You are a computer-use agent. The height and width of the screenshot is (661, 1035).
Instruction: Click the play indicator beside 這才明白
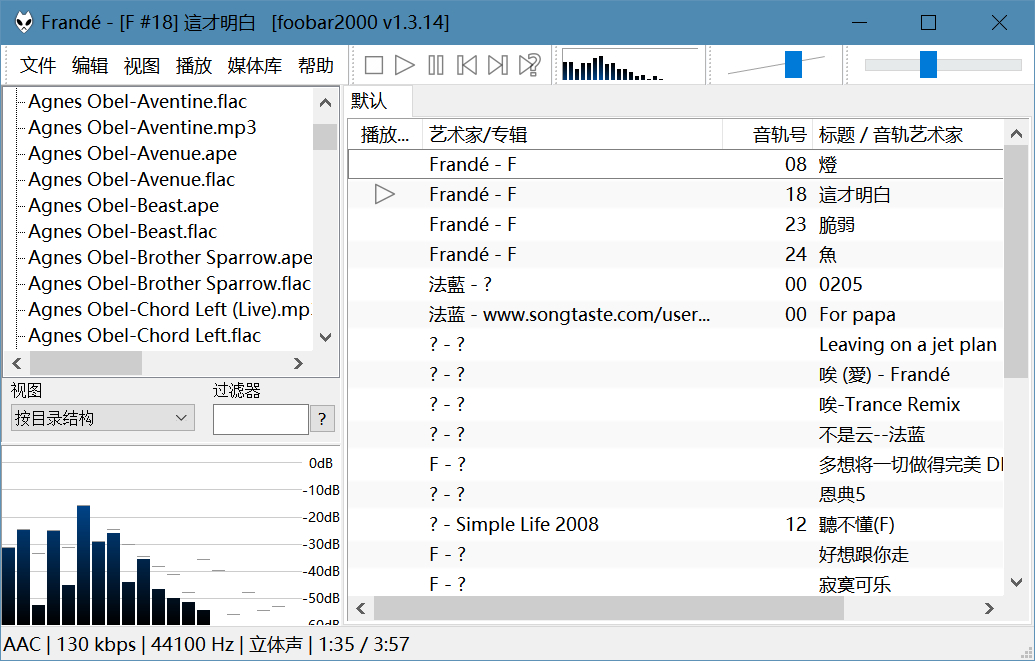[384, 194]
